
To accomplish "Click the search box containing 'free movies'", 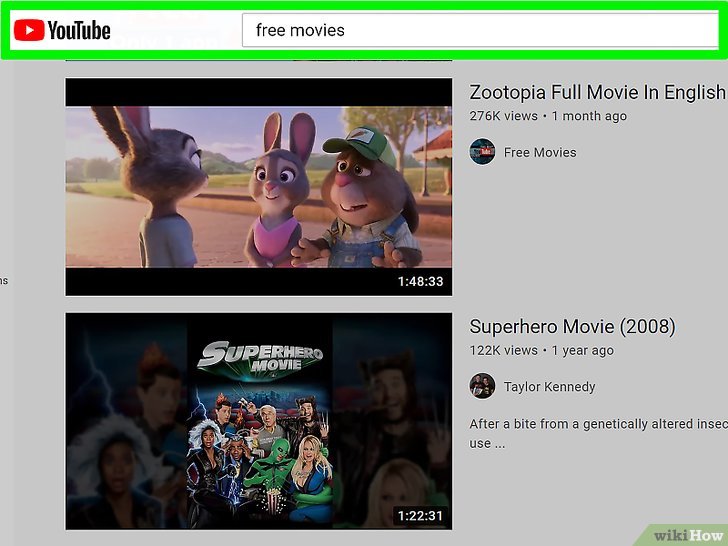I will (x=480, y=30).
